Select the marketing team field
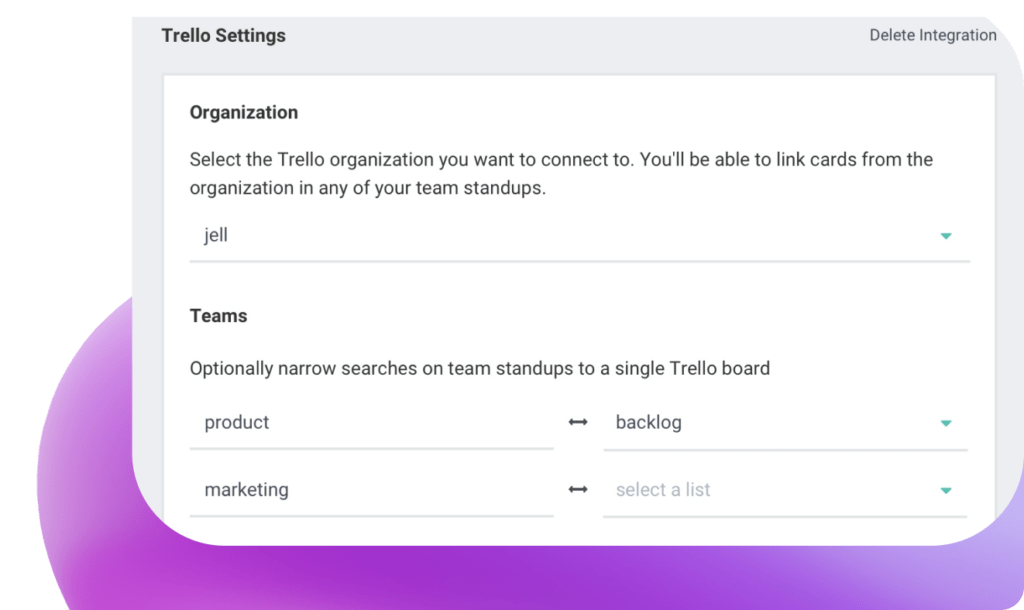Image resolution: width=1024 pixels, height=610 pixels. click(x=370, y=490)
